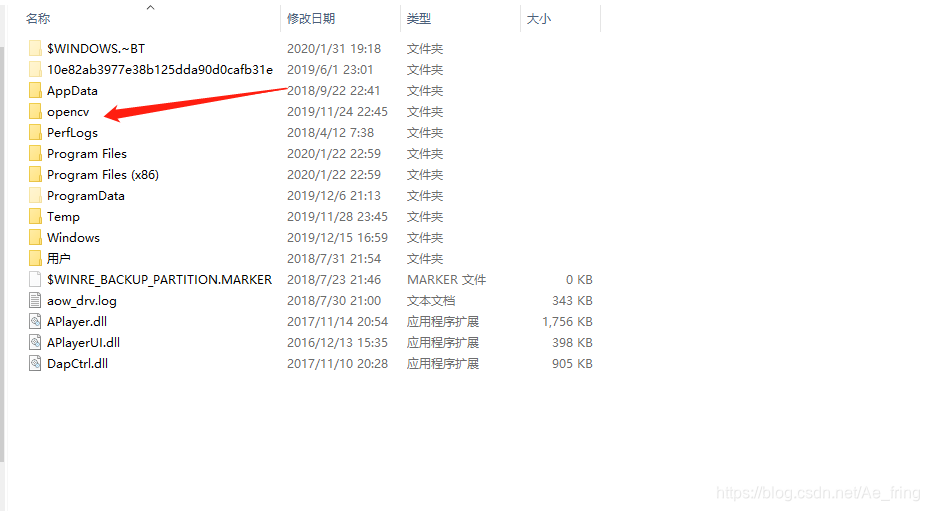Click the date 2020/1/31 19:18
Image resolution: width=929 pixels, height=511 pixels.
pyautogui.click(x=334, y=49)
